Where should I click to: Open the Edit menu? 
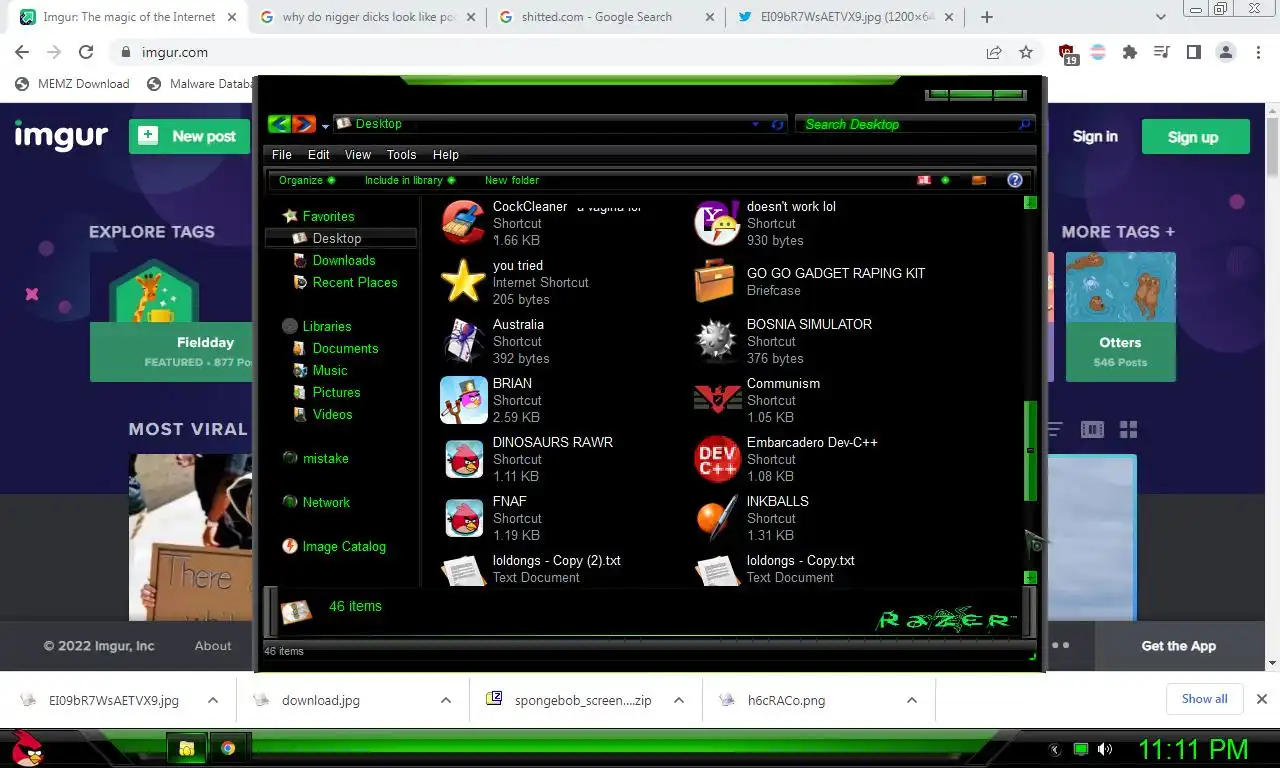point(319,154)
